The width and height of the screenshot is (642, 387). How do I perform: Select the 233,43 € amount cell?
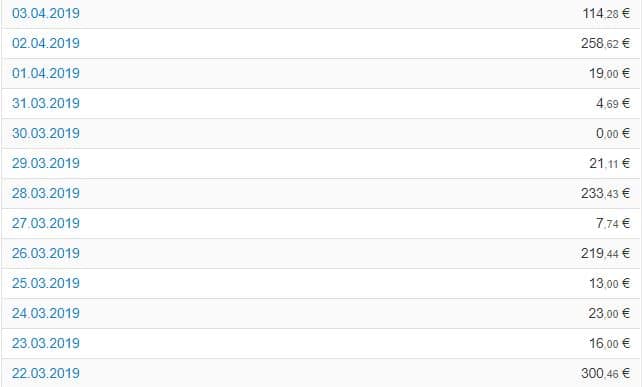606,193
